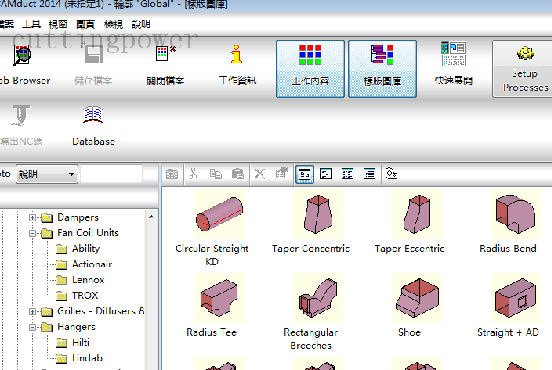Switch to the details view mode
This screenshot has width=552, height=370.
(x=369, y=174)
